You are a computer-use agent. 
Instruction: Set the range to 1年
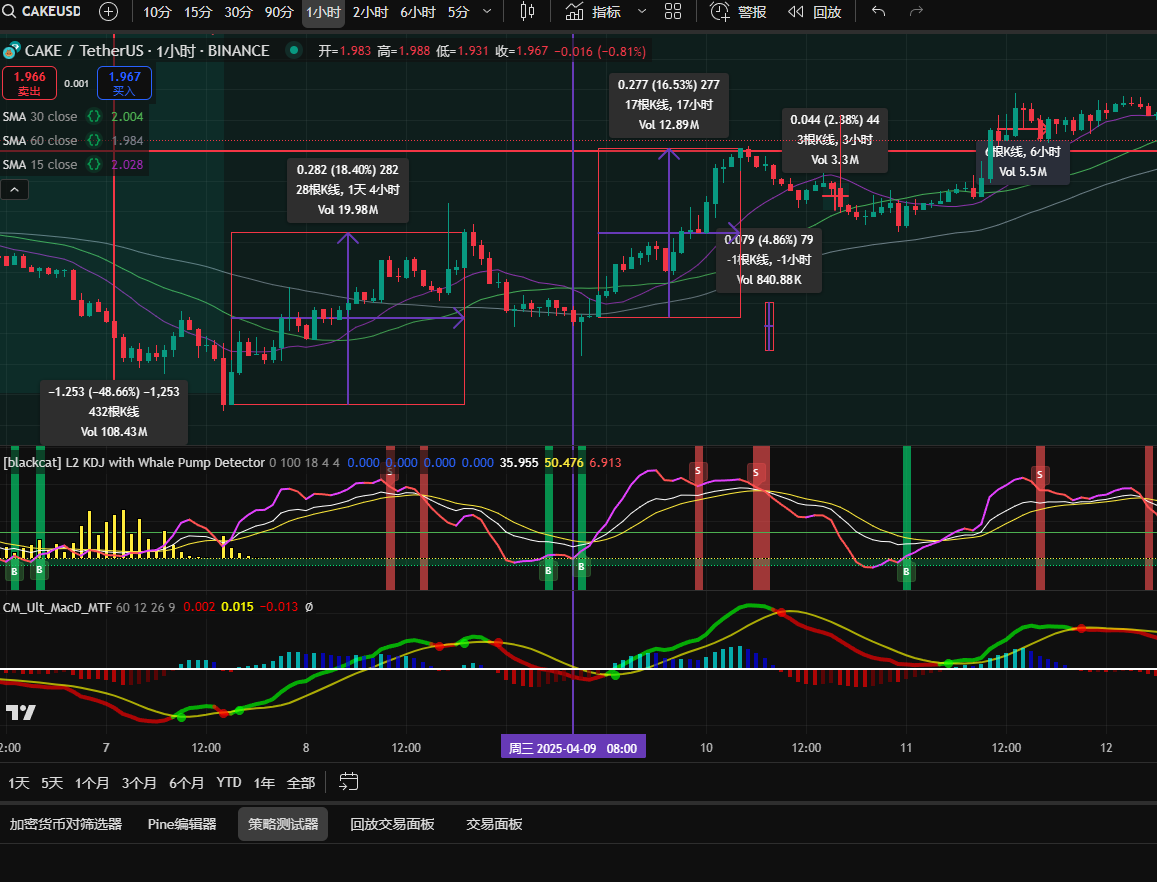click(x=264, y=782)
